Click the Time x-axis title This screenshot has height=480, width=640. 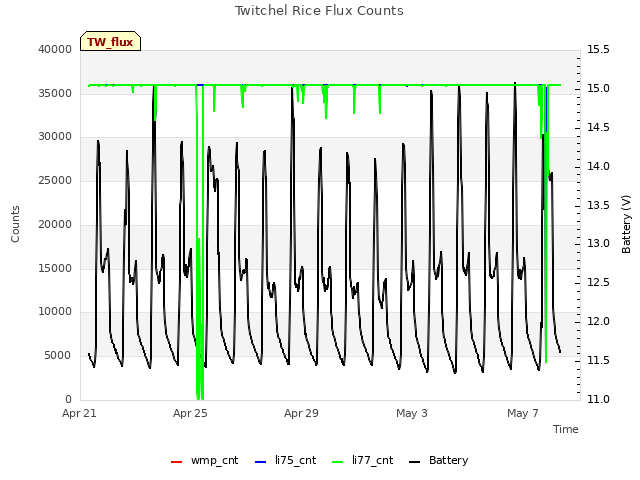tap(566, 429)
